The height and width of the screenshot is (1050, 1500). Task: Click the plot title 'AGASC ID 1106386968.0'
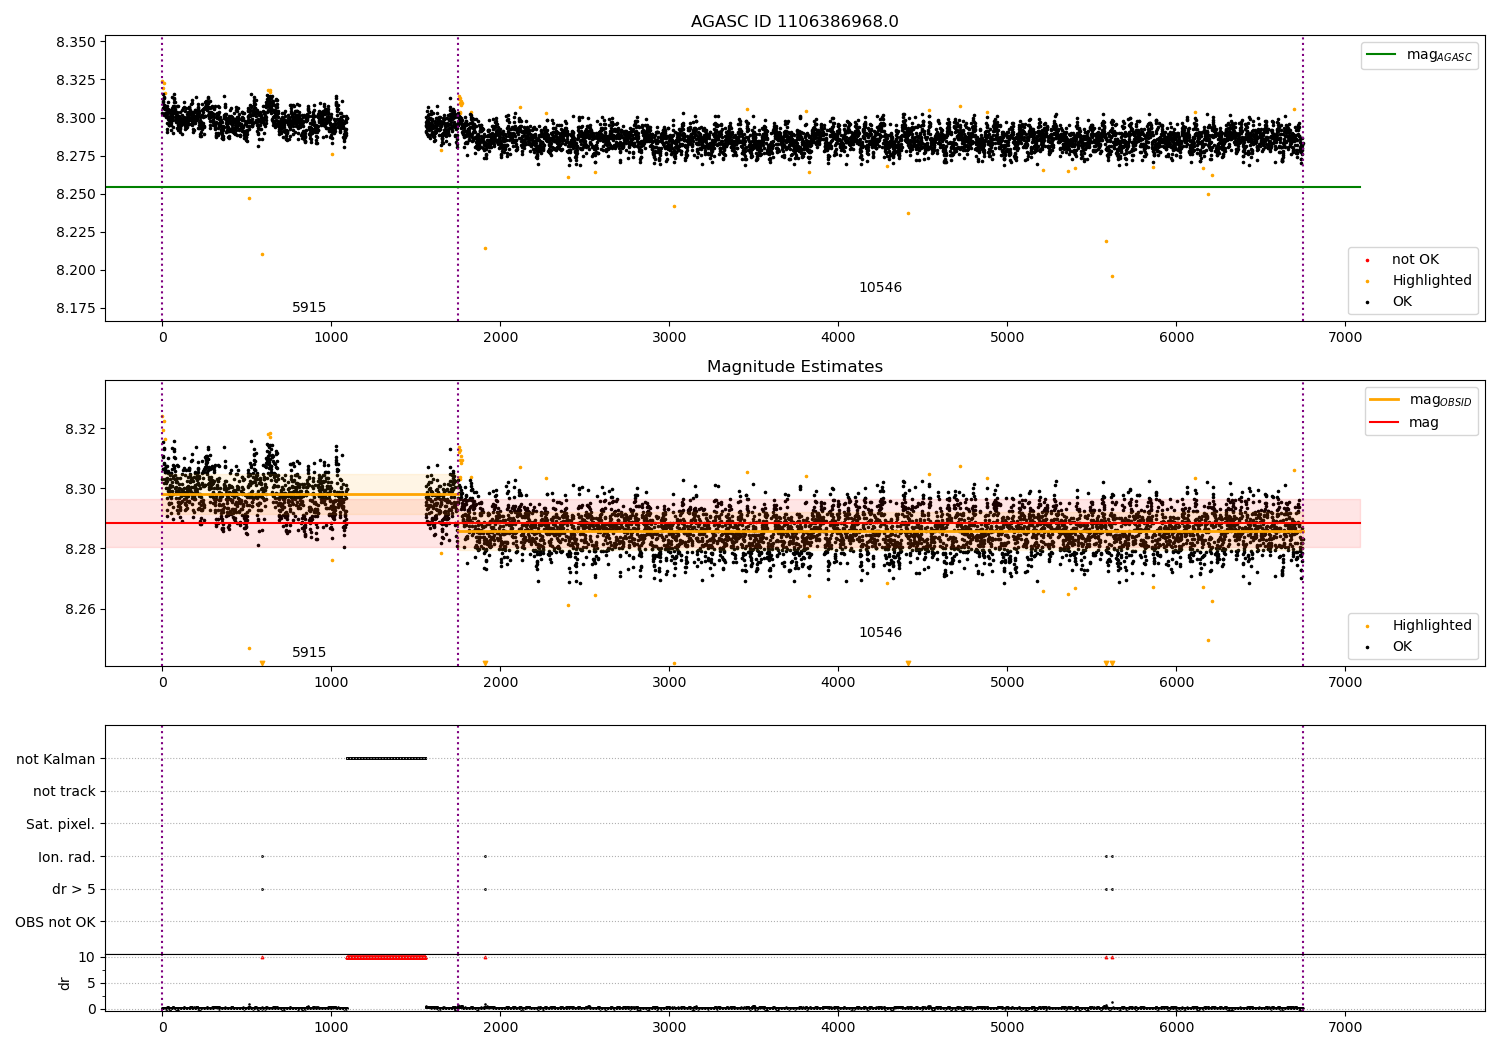click(794, 22)
